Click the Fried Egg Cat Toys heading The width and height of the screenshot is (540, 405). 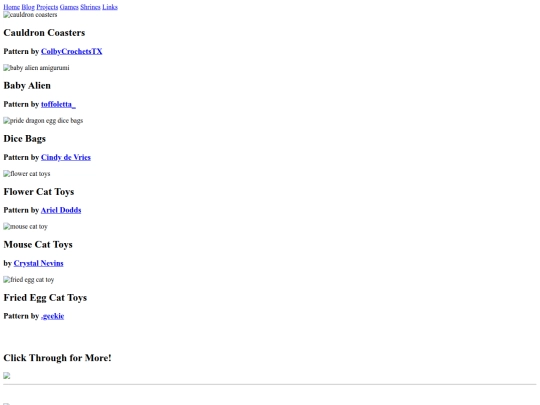45,298
